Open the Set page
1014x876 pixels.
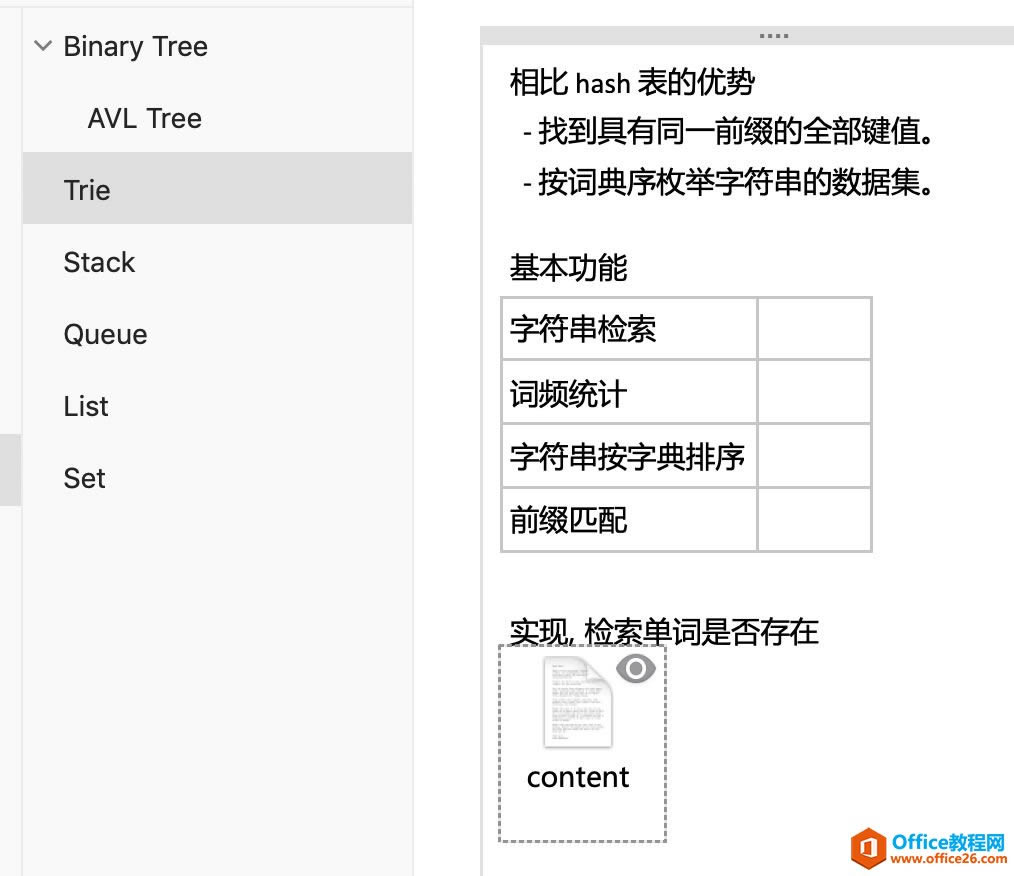click(x=84, y=478)
